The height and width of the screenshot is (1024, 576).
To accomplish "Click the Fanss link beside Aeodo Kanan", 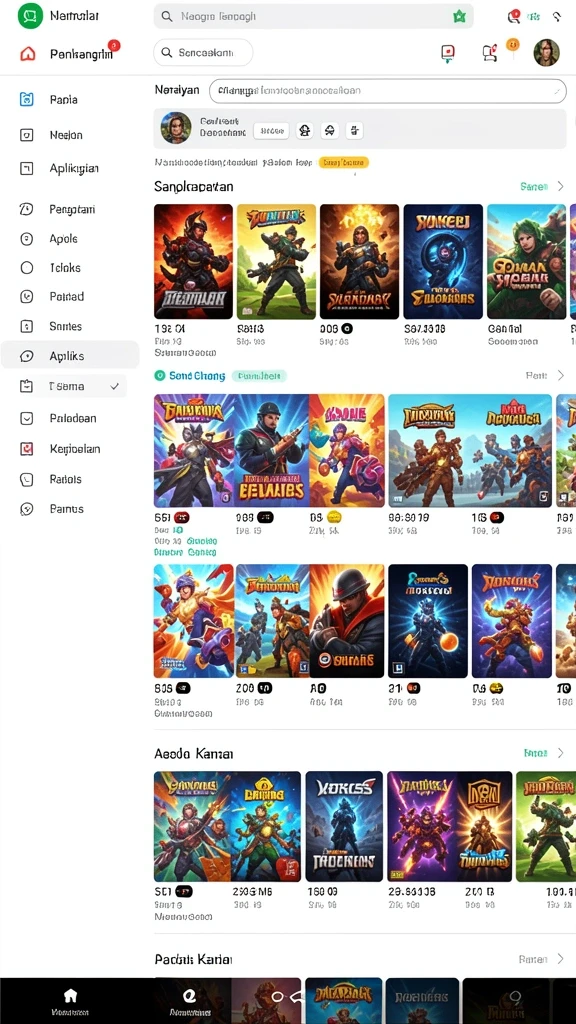I will pos(535,753).
